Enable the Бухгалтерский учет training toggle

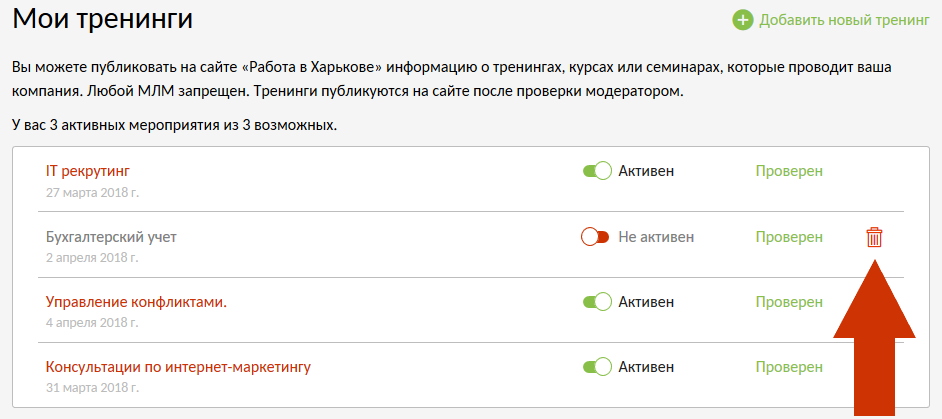[x=595, y=237]
